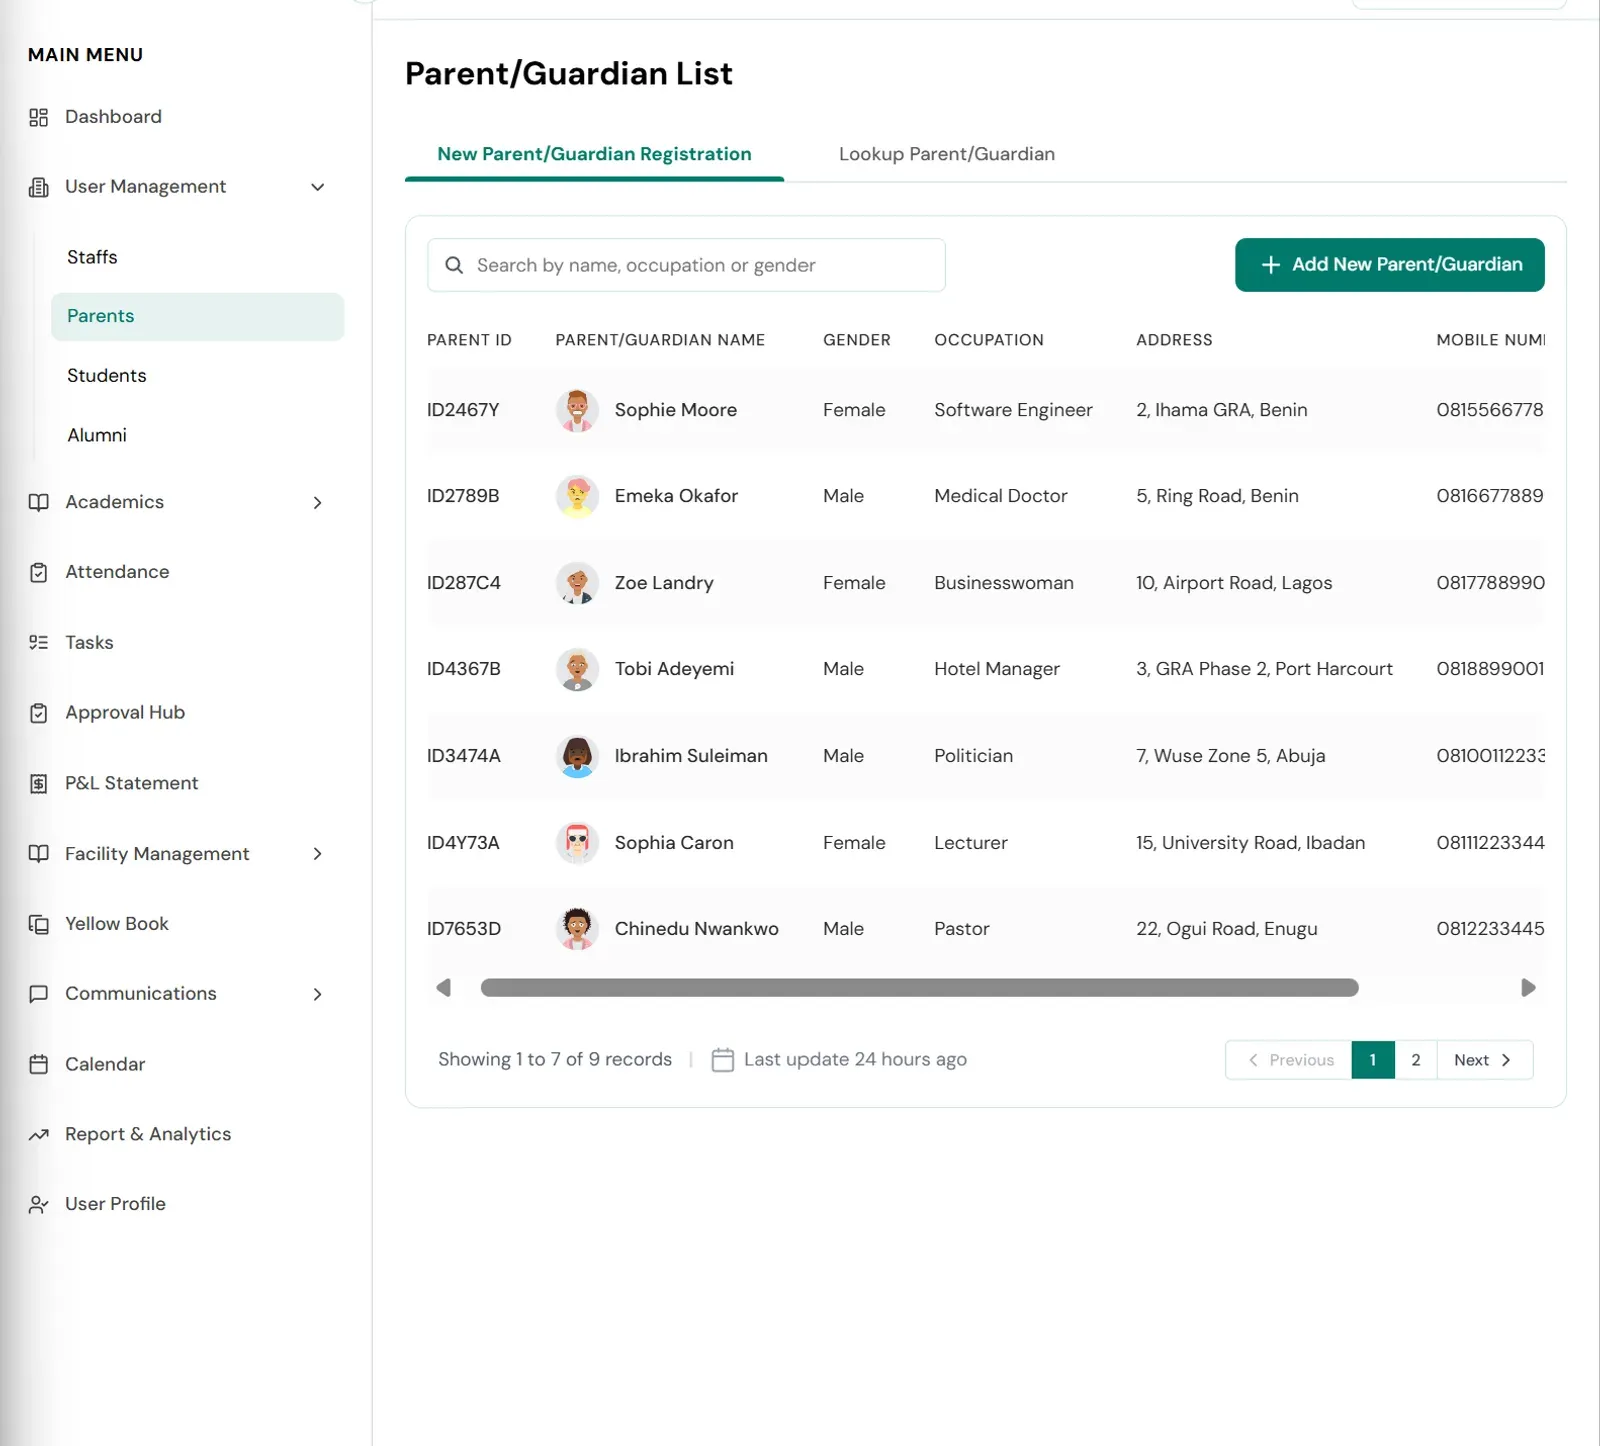Open Students under User Management
This screenshot has height=1446, width=1600.
pyautogui.click(x=106, y=375)
